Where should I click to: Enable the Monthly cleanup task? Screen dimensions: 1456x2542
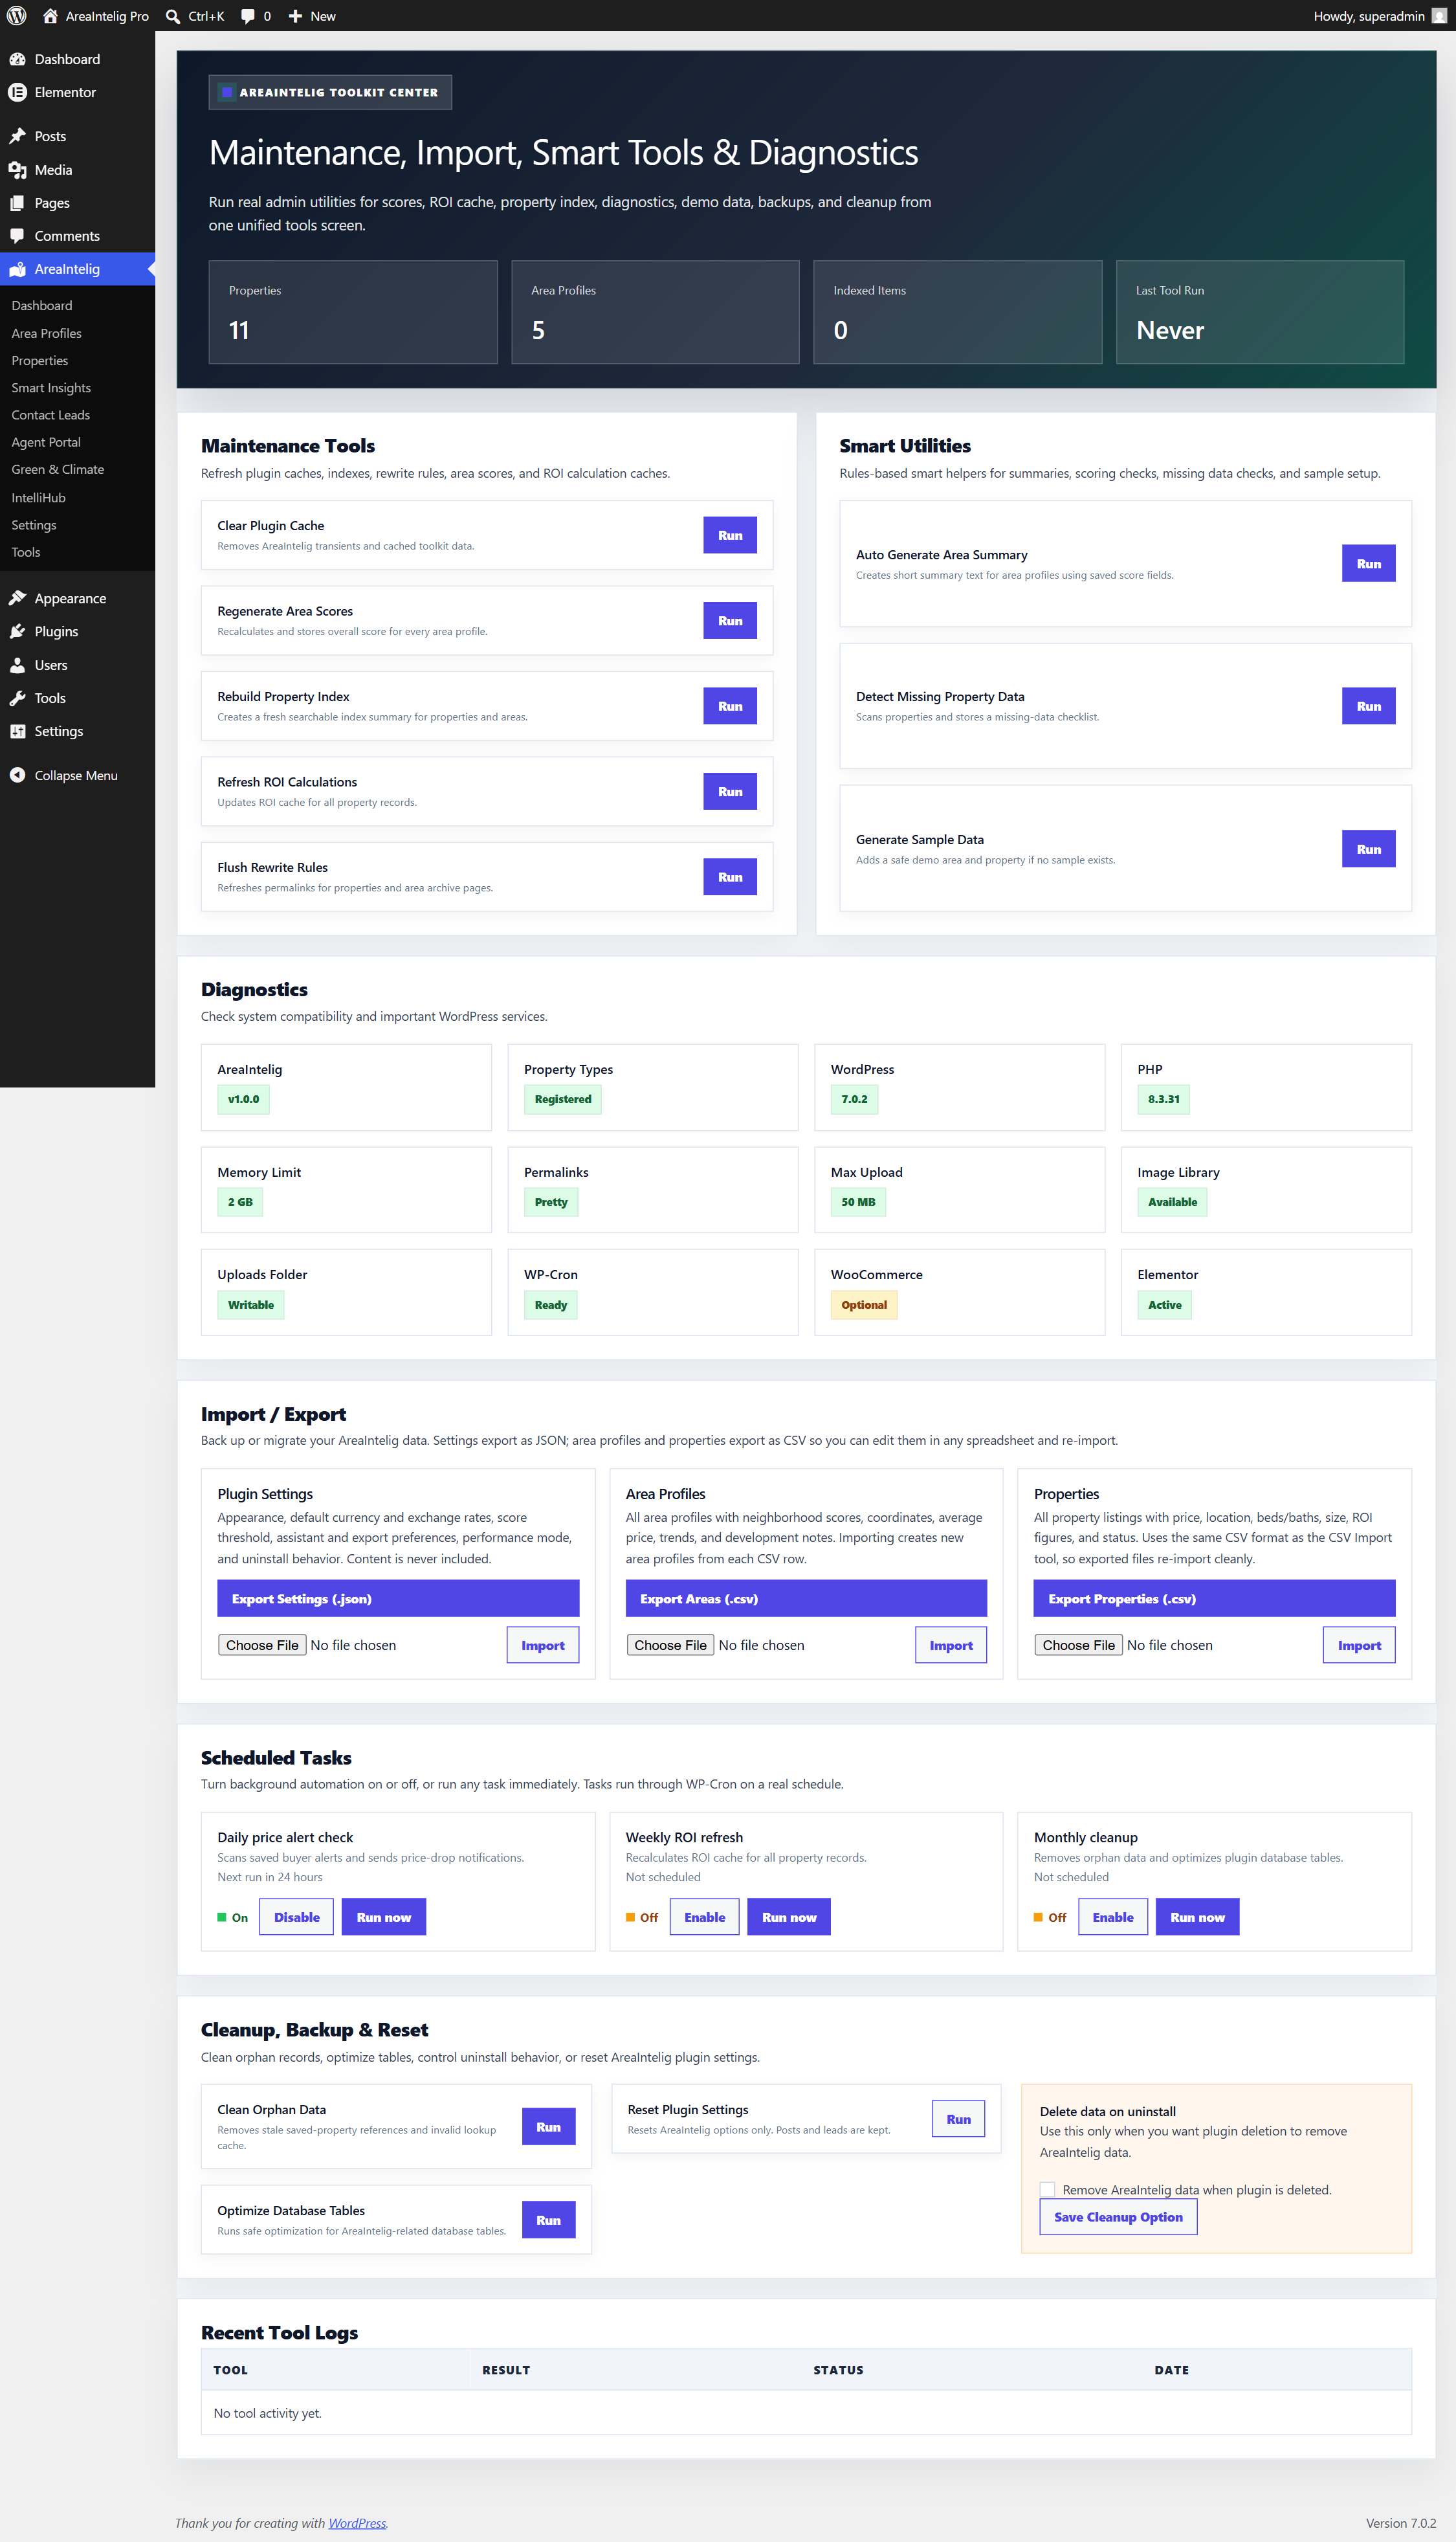click(x=1113, y=1916)
